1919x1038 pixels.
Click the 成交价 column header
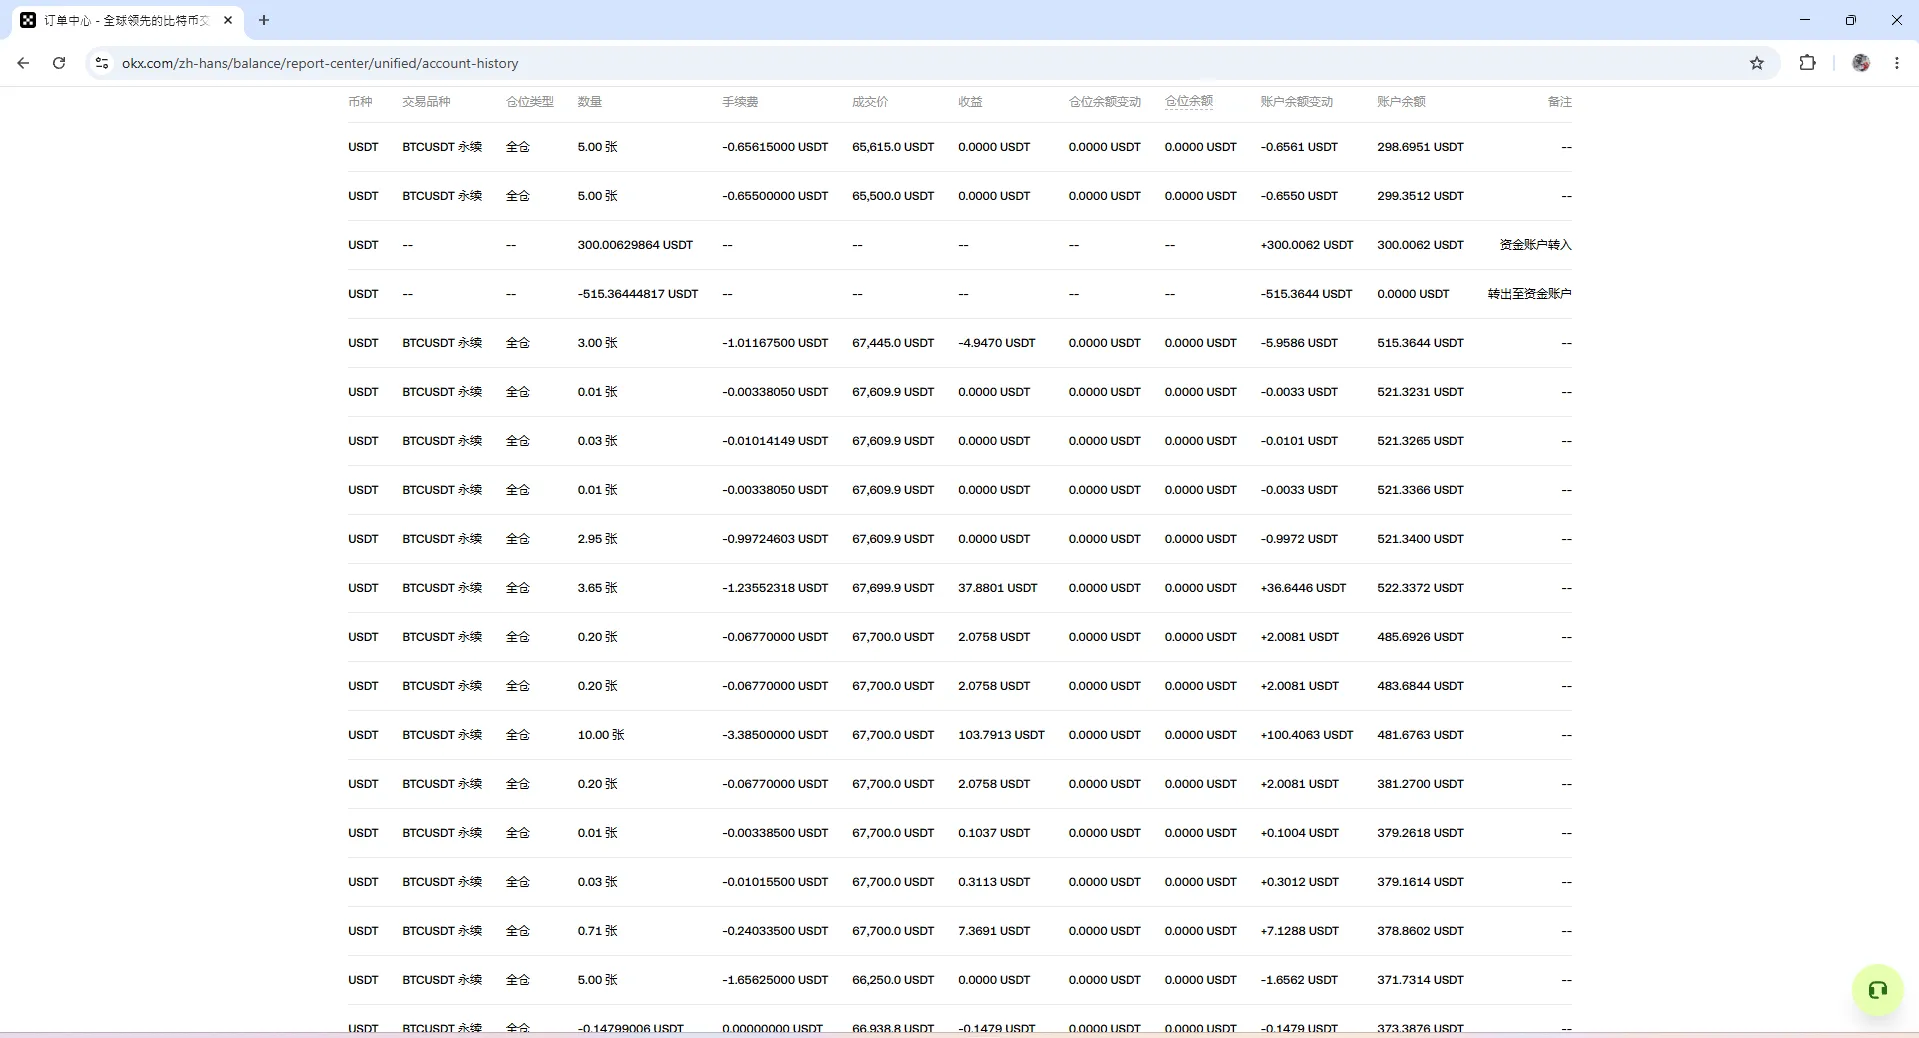[x=870, y=102]
